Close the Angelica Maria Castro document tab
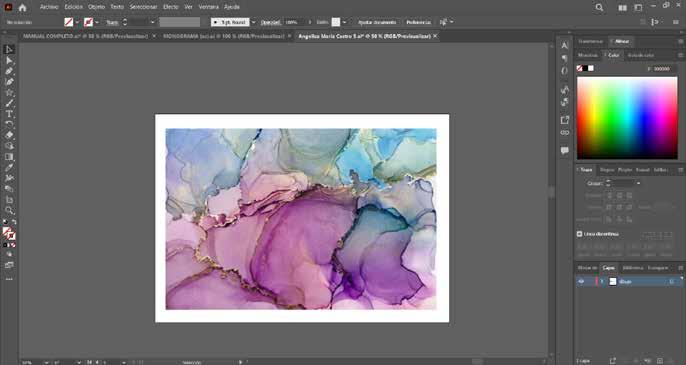The height and width of the screenshot is (365, 686). [x=435, y=36]
